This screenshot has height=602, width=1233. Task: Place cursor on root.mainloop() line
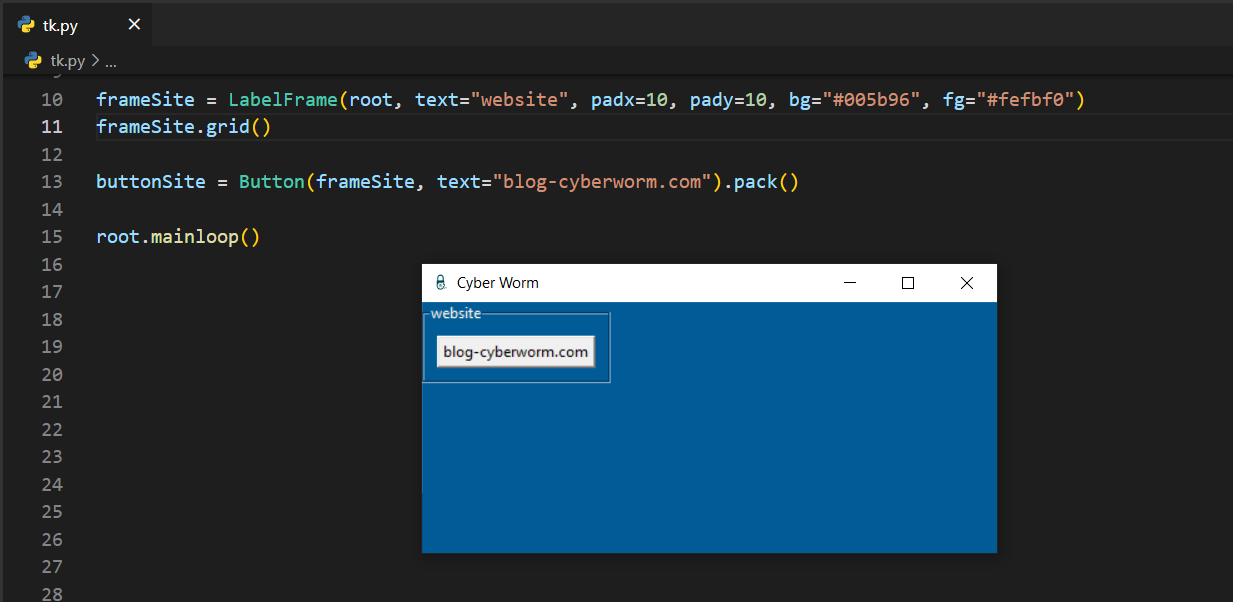[177, 237]
